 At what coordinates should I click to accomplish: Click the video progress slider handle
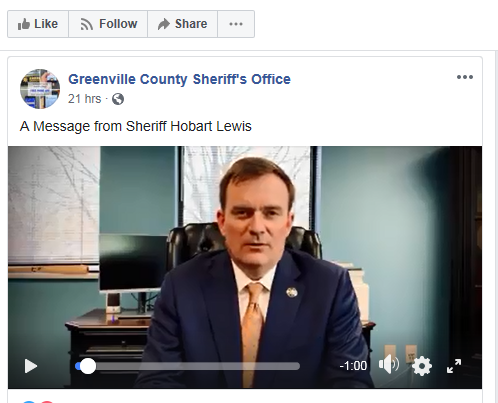[88, 366]
